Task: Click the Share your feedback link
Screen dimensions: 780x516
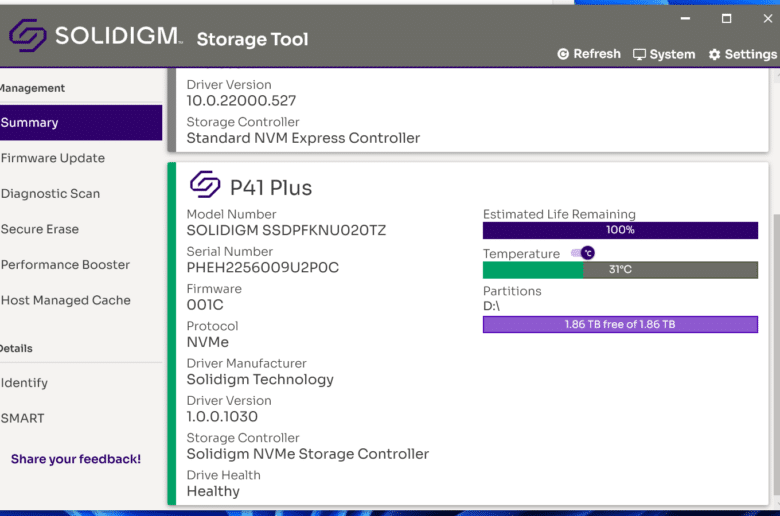Action: 76,459
